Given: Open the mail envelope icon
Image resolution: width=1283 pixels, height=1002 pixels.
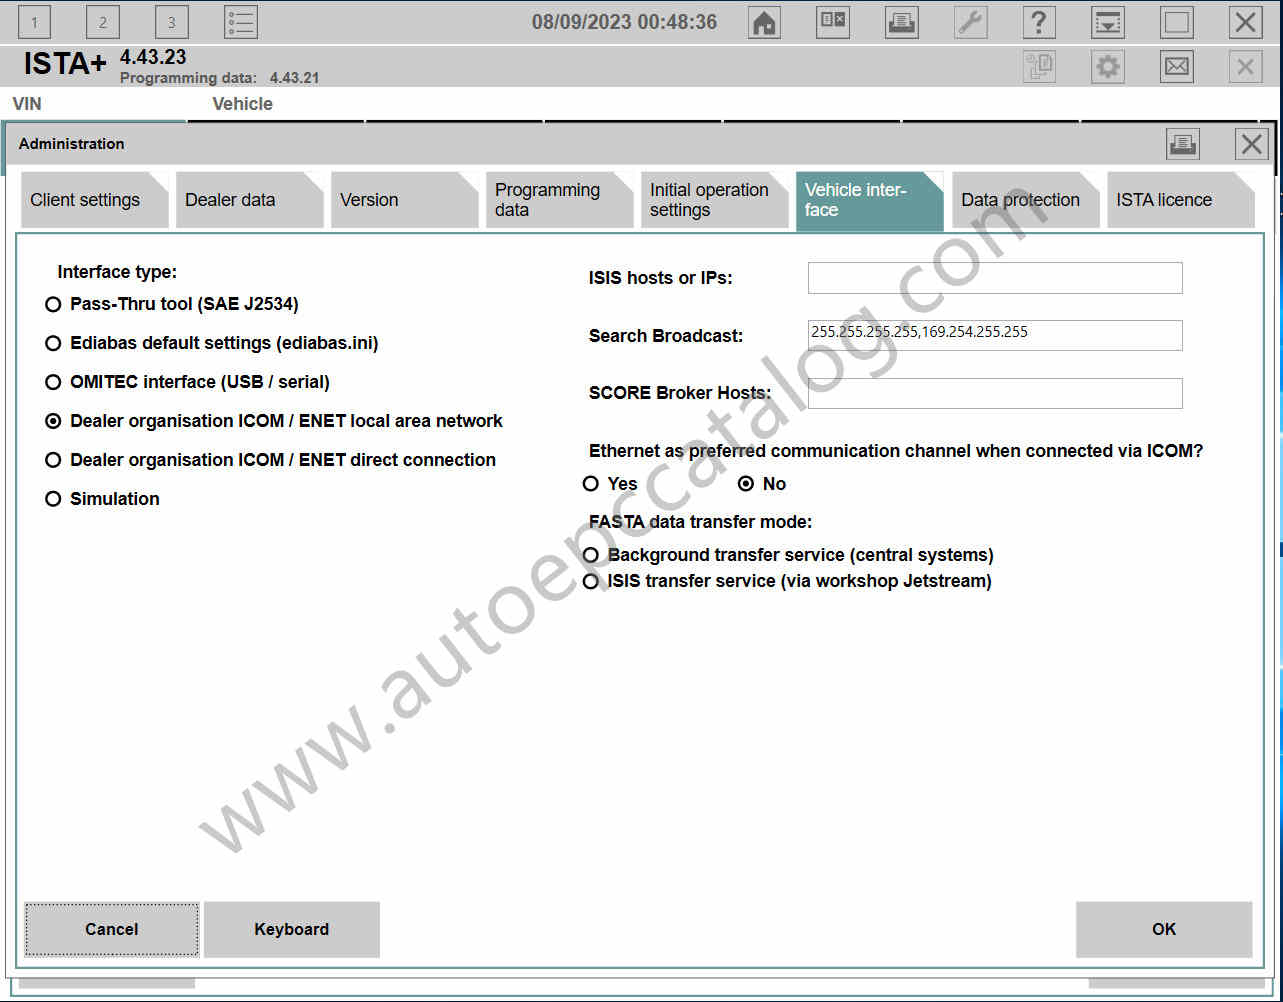Looking at the screenshot, I should point(1177,67).
